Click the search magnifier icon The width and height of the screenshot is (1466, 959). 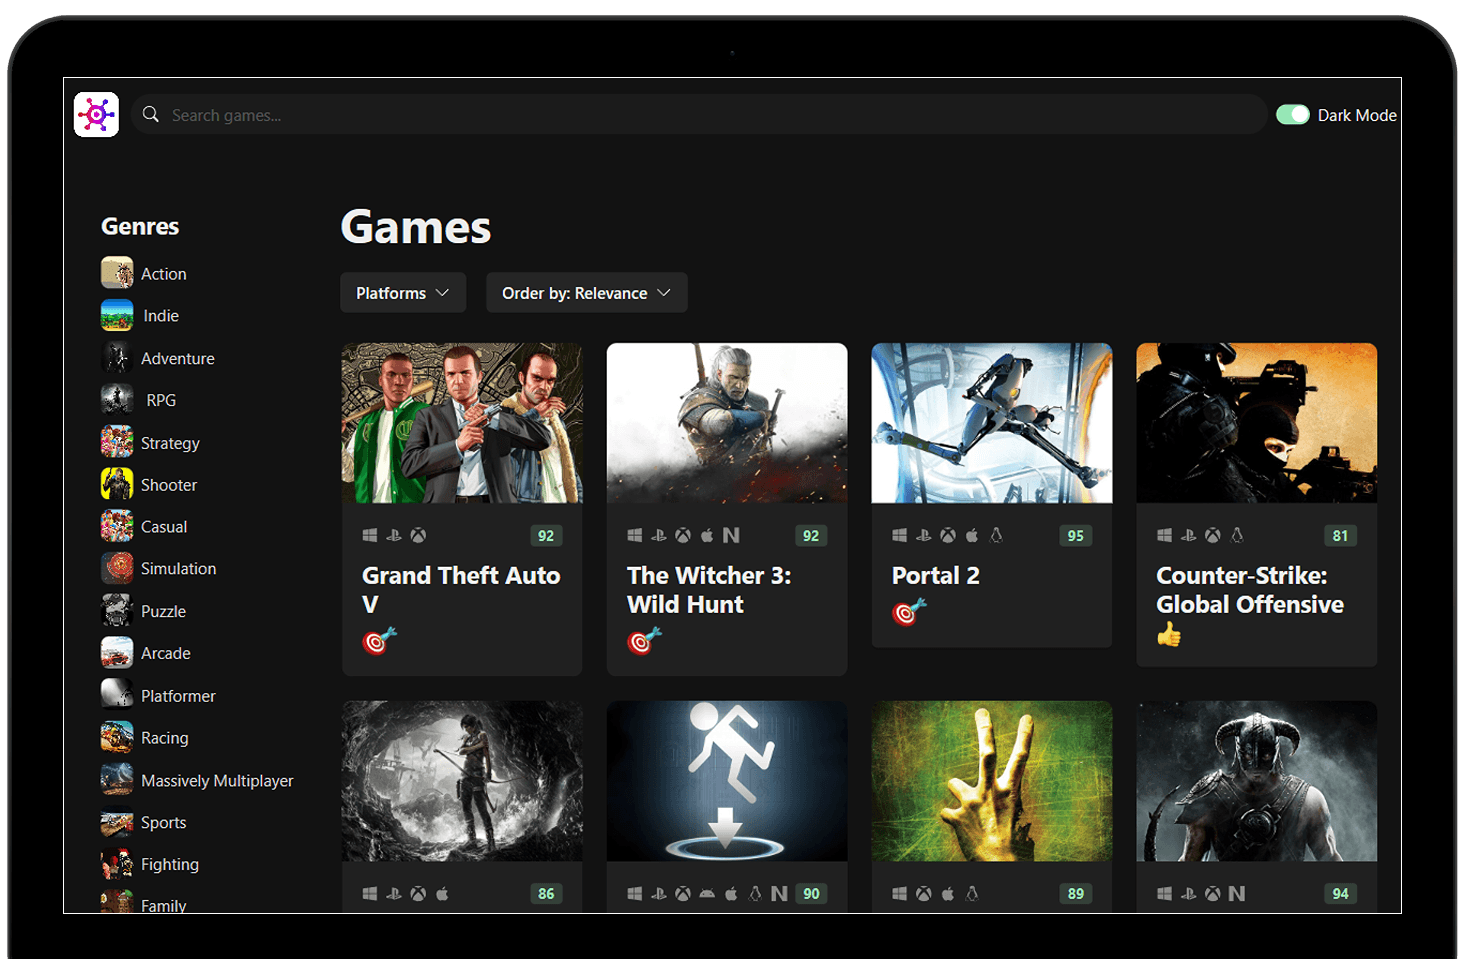[150, 114]
